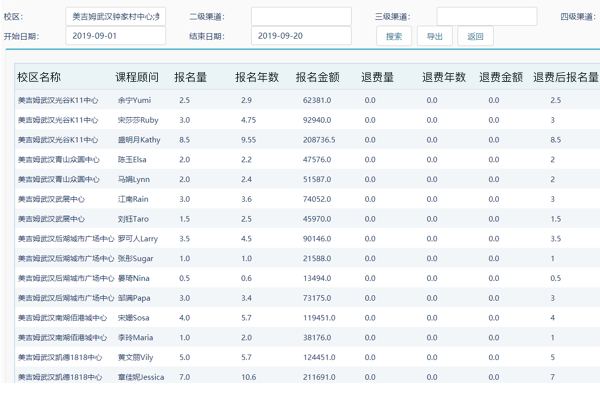Select the row for 余宁Yumi
Viewport: 600px width, 400px height.
[300, 100]
